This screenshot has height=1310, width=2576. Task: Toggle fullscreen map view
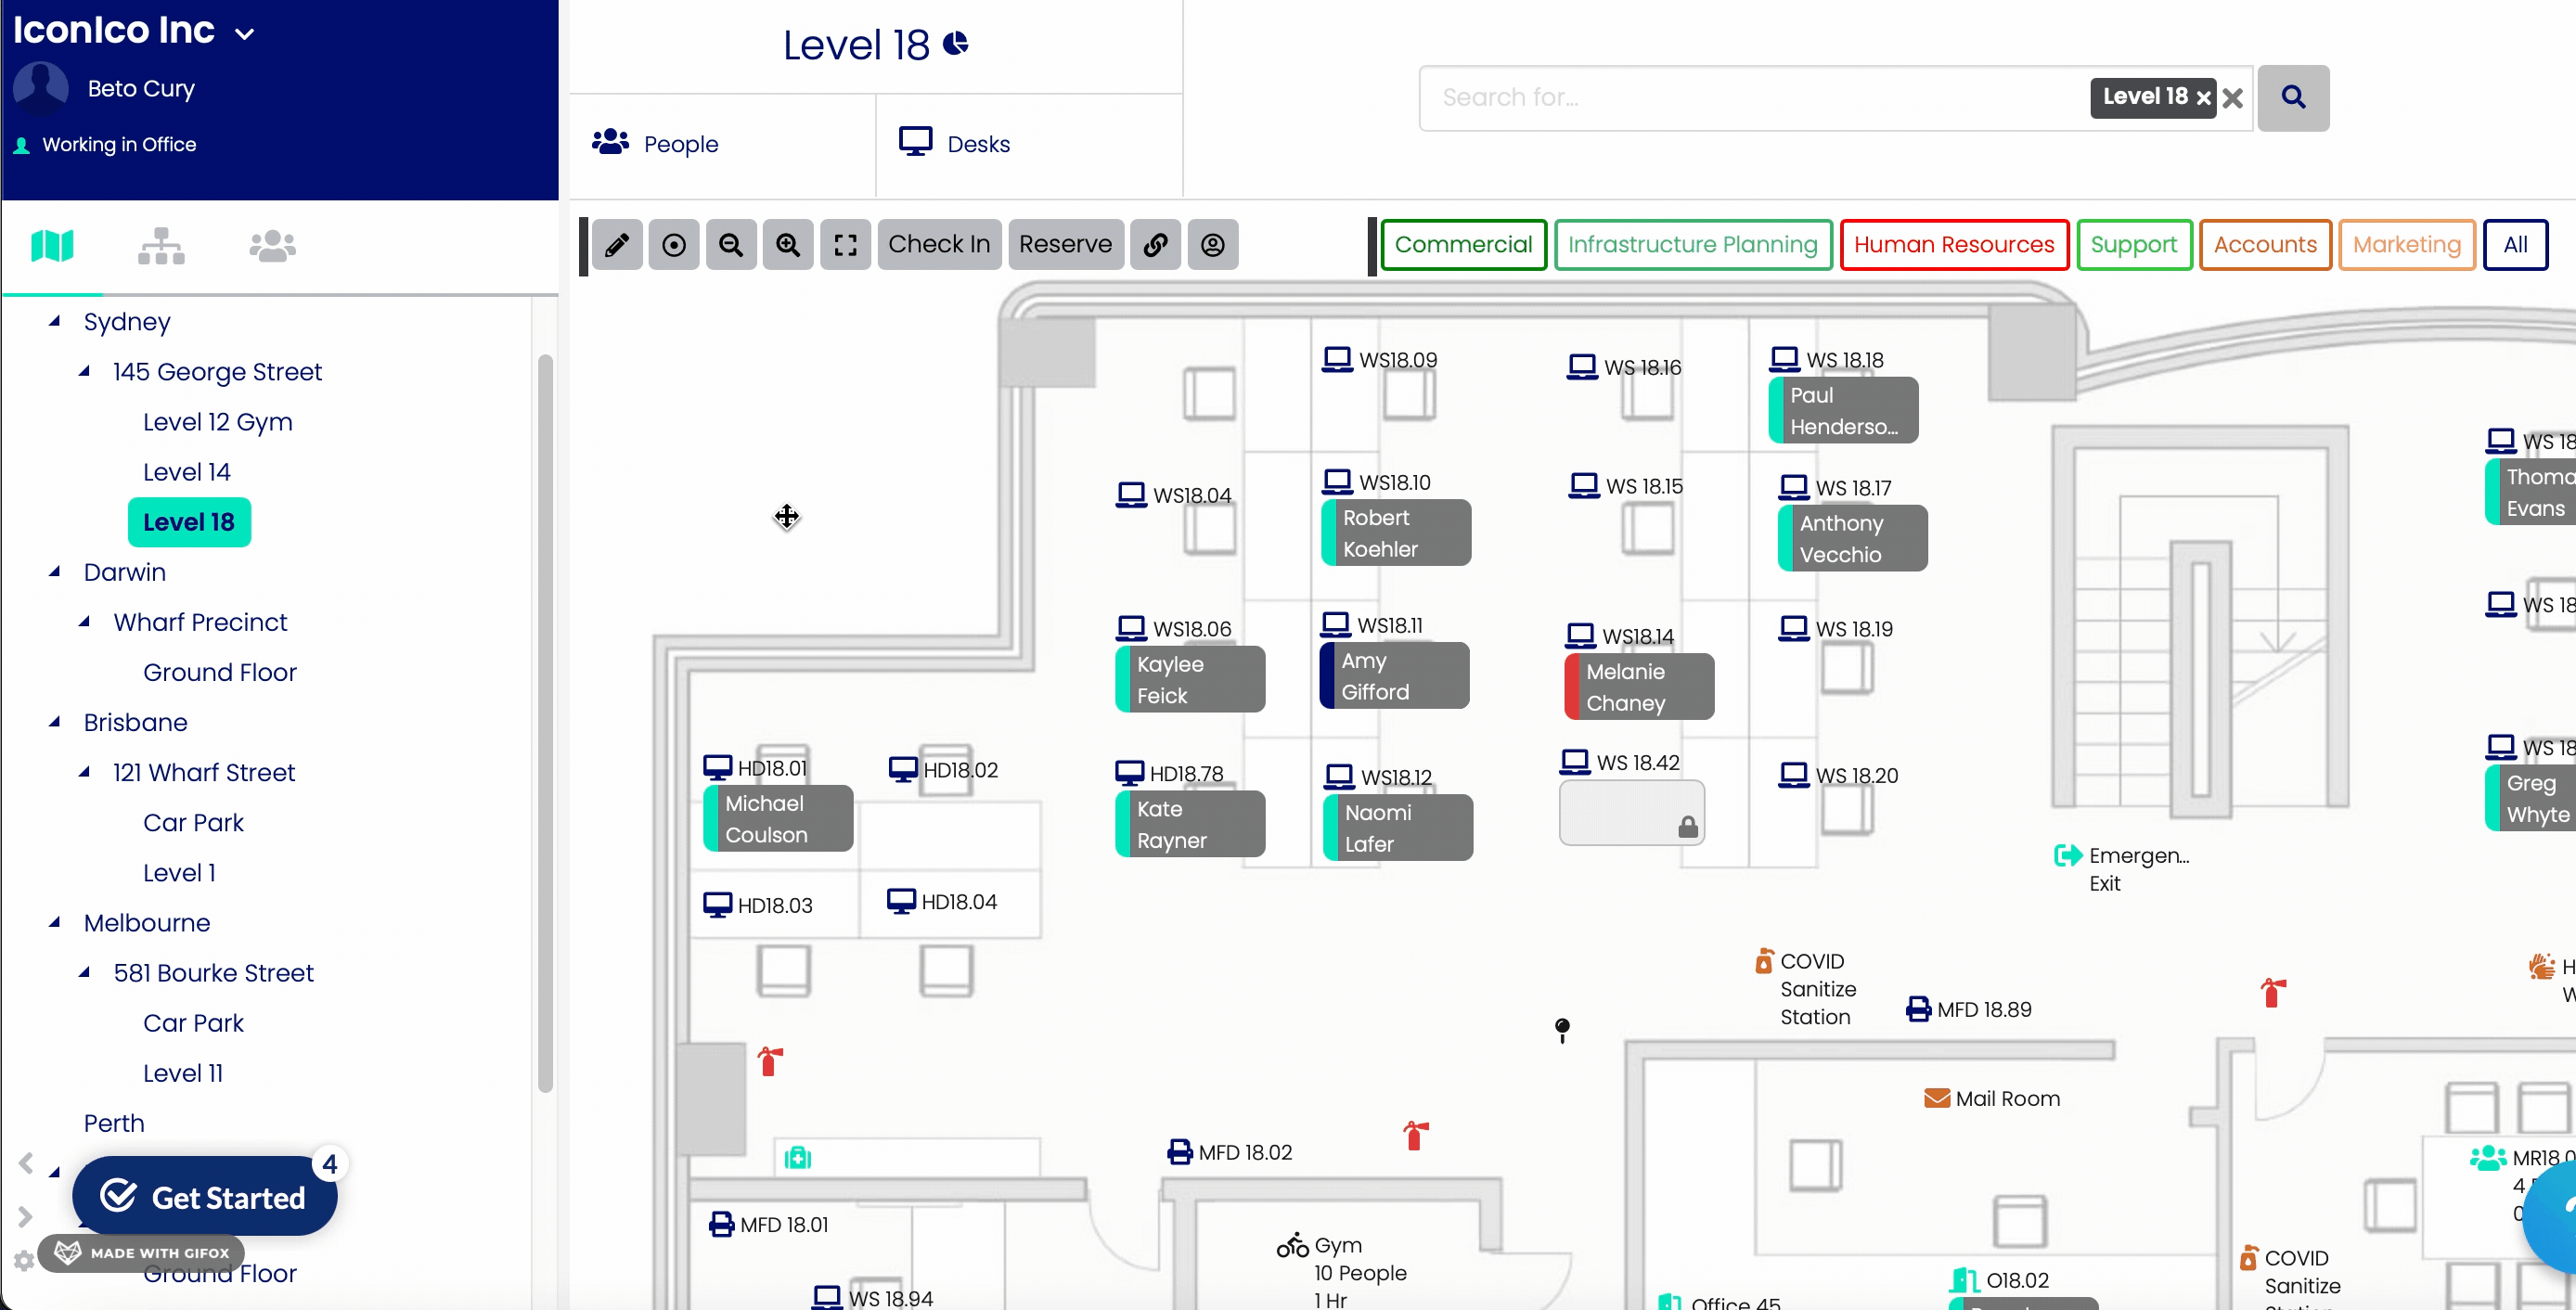[845, 244]
